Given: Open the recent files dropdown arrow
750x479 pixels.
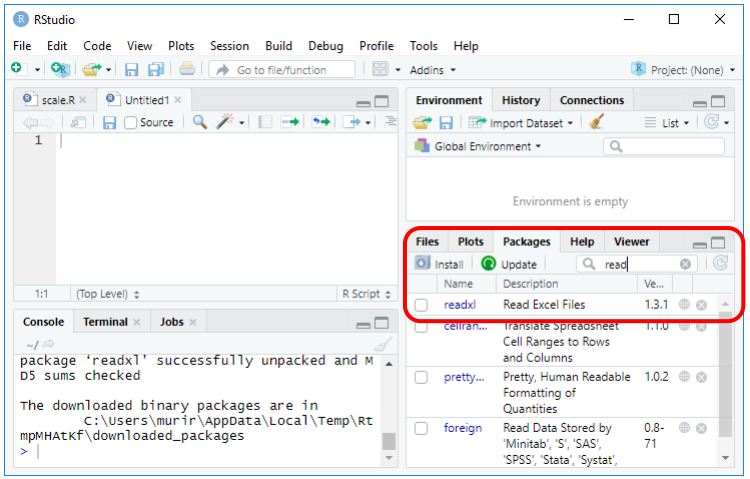Looking at the screenshot, I should (x=109, y=70).
